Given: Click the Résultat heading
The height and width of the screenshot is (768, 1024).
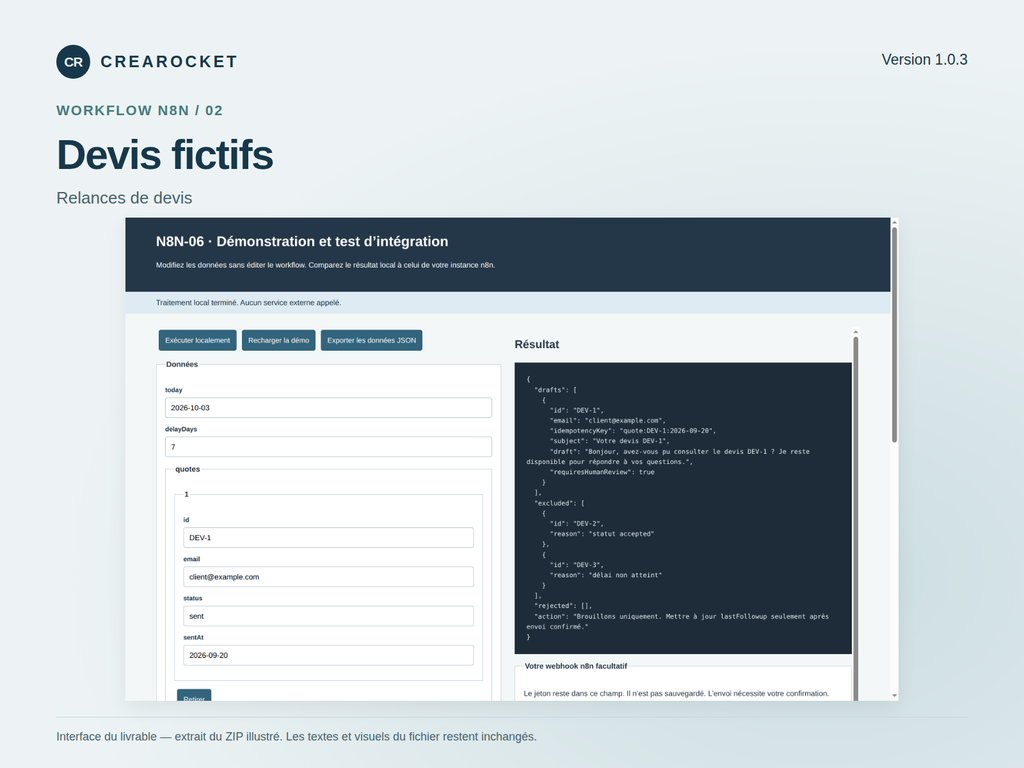Looking at the screenshot, I should 537,344.
